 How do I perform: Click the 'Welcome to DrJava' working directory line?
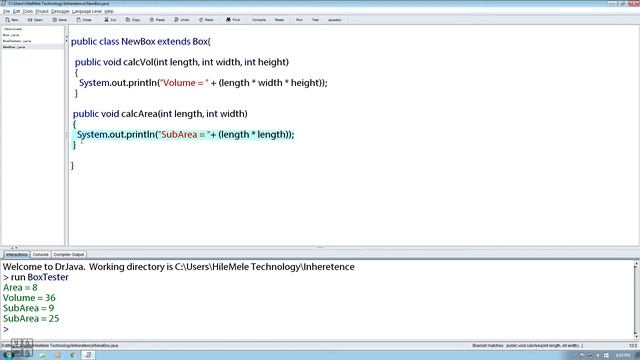tap(178, 267)
